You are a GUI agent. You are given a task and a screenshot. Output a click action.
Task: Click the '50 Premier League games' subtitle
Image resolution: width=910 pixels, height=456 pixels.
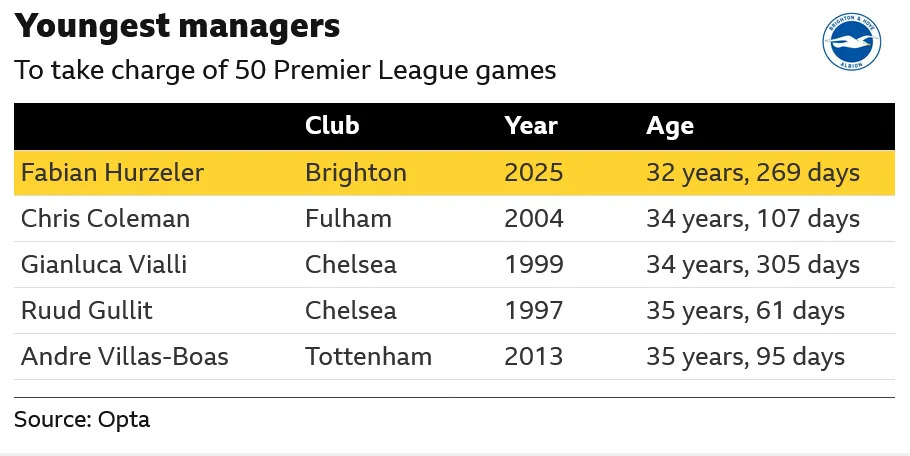point(285,72)
